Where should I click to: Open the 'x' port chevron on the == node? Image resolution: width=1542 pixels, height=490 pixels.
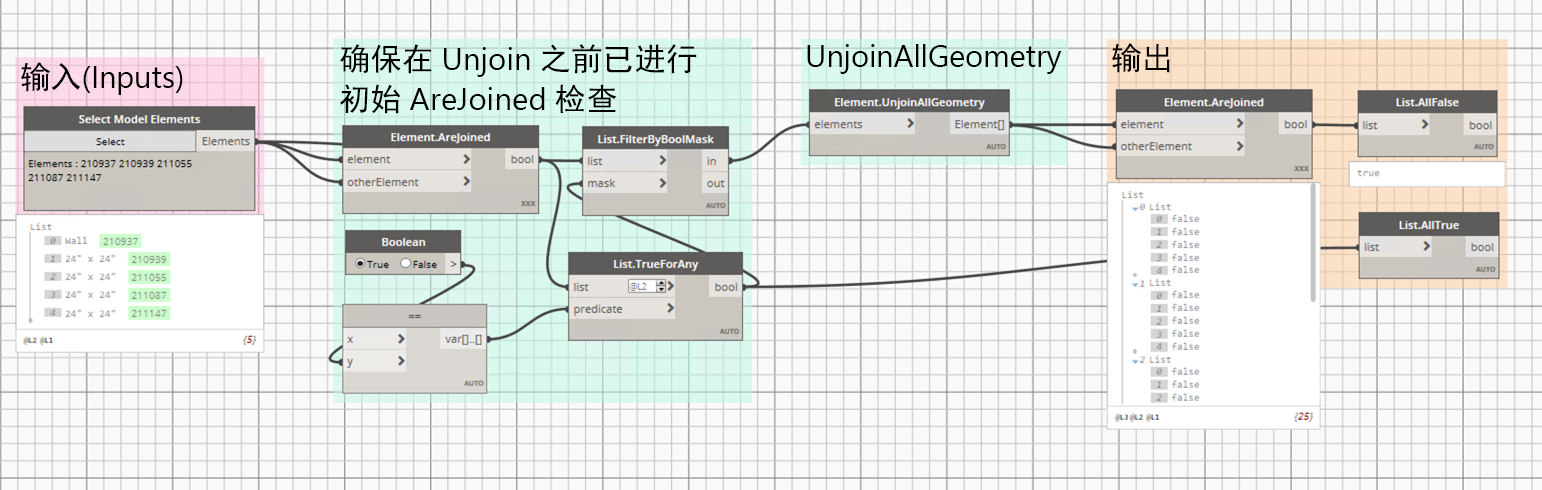point(401,339)
